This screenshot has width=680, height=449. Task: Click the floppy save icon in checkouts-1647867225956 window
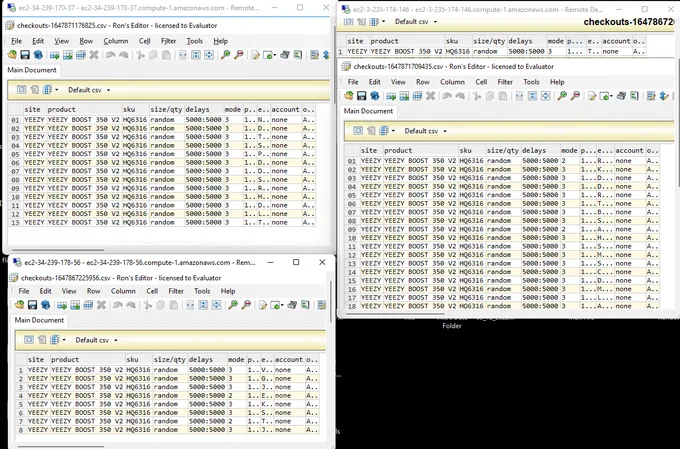pos(33,305)
